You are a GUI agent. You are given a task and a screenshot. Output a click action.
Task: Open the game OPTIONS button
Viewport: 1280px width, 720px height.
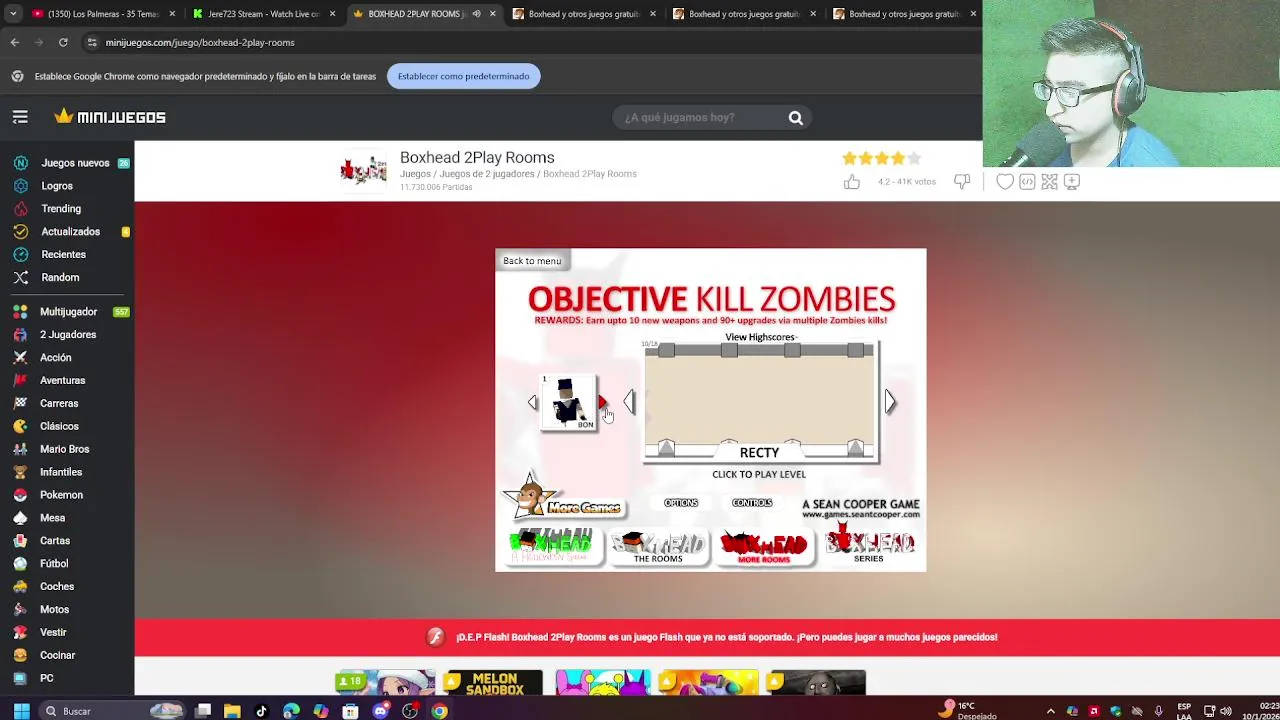coord(681,503)
